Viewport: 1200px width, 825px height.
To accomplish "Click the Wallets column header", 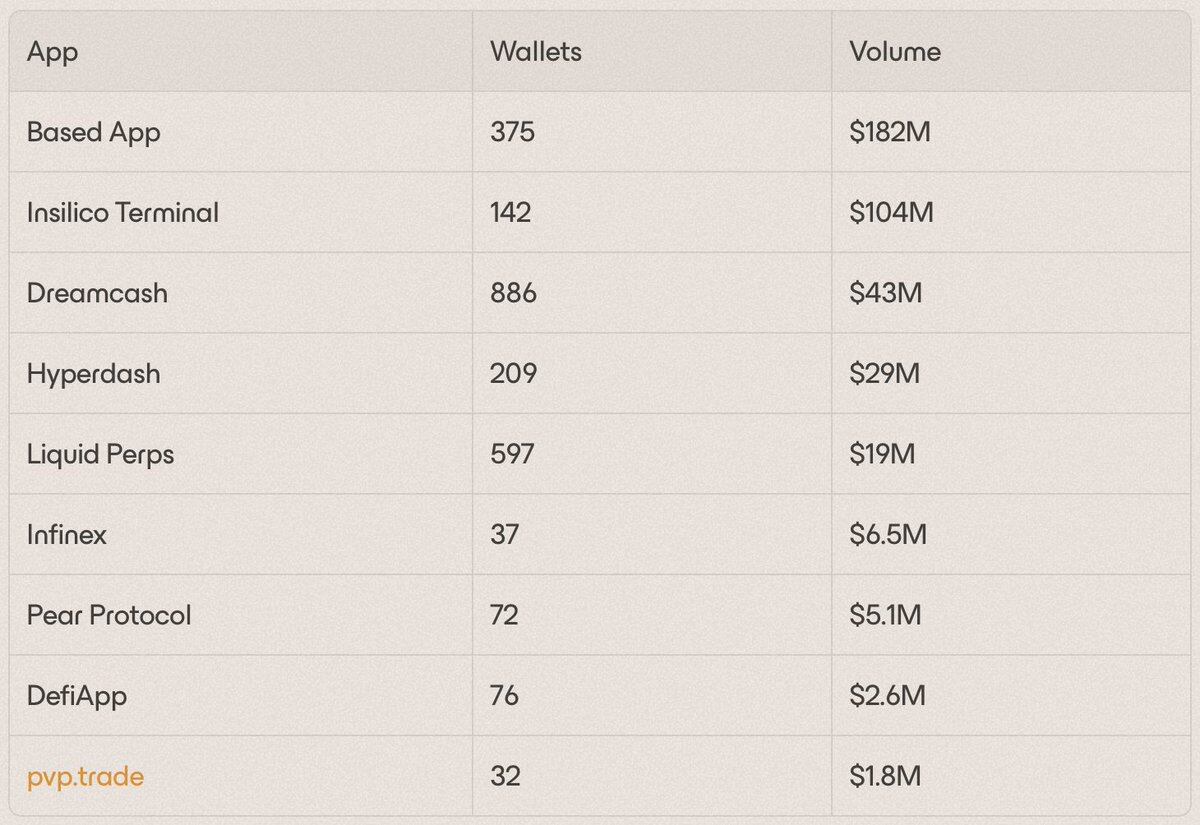I will [535, 52].
